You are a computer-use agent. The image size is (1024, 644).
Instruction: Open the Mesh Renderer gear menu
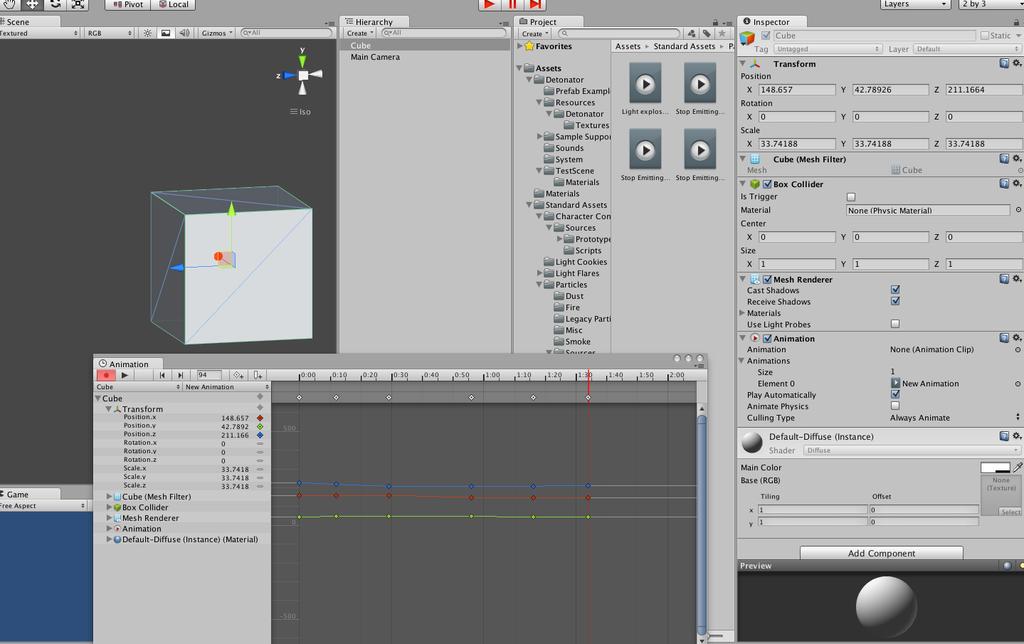[x=1017, y=279]
